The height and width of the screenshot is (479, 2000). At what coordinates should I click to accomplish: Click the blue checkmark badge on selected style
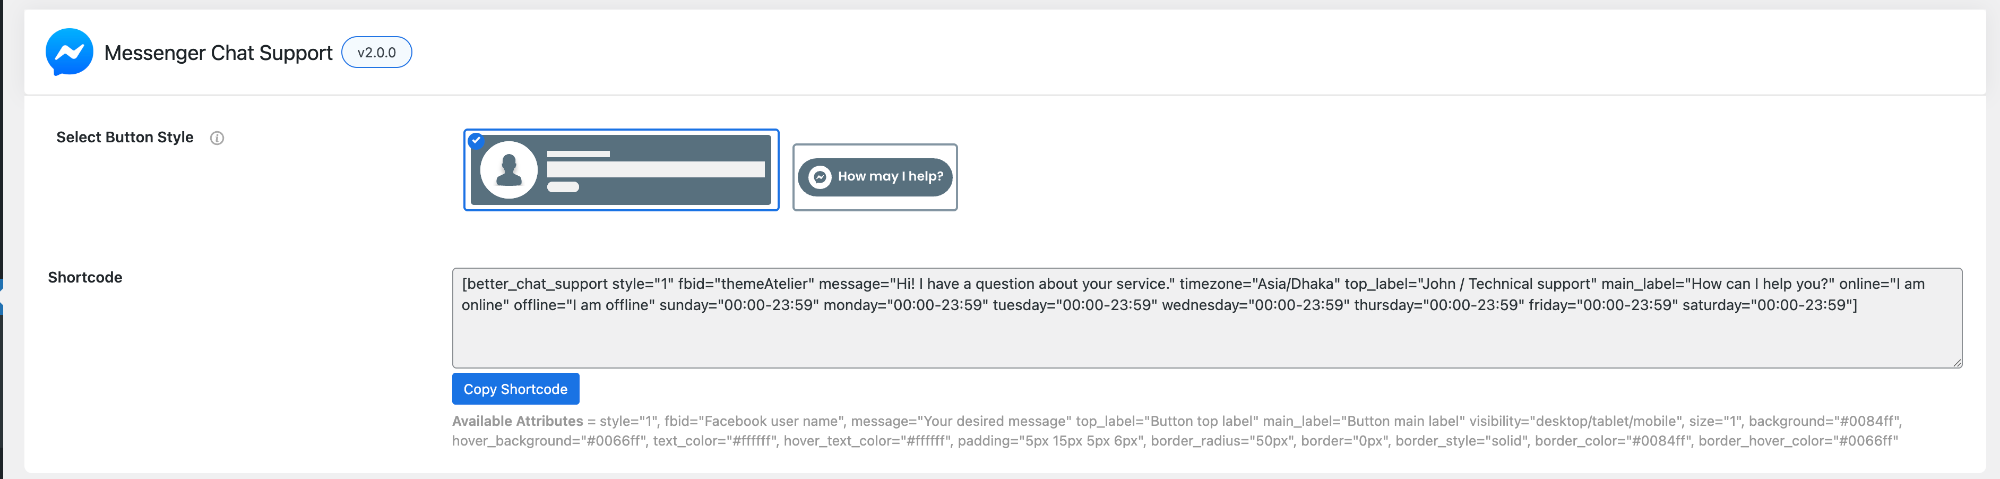point(476,140)
